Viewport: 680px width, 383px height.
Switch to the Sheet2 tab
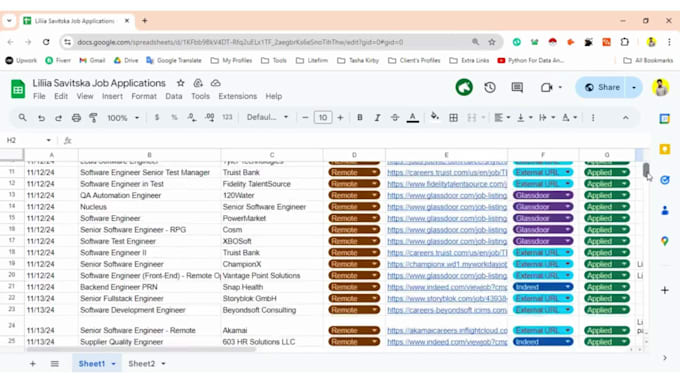[x=142, y=363]
